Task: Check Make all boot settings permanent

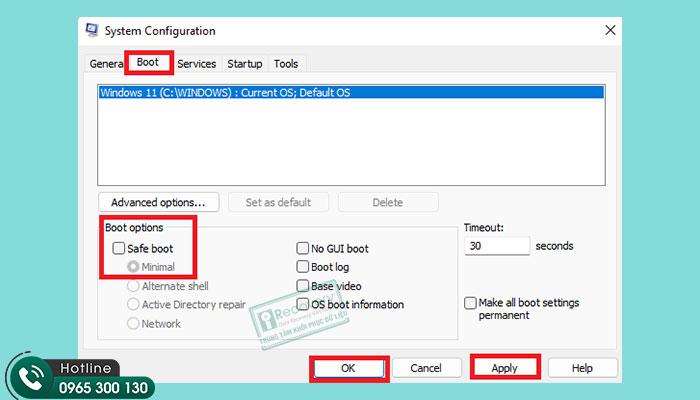Action: pyautogui.click(x=470, y=303)
